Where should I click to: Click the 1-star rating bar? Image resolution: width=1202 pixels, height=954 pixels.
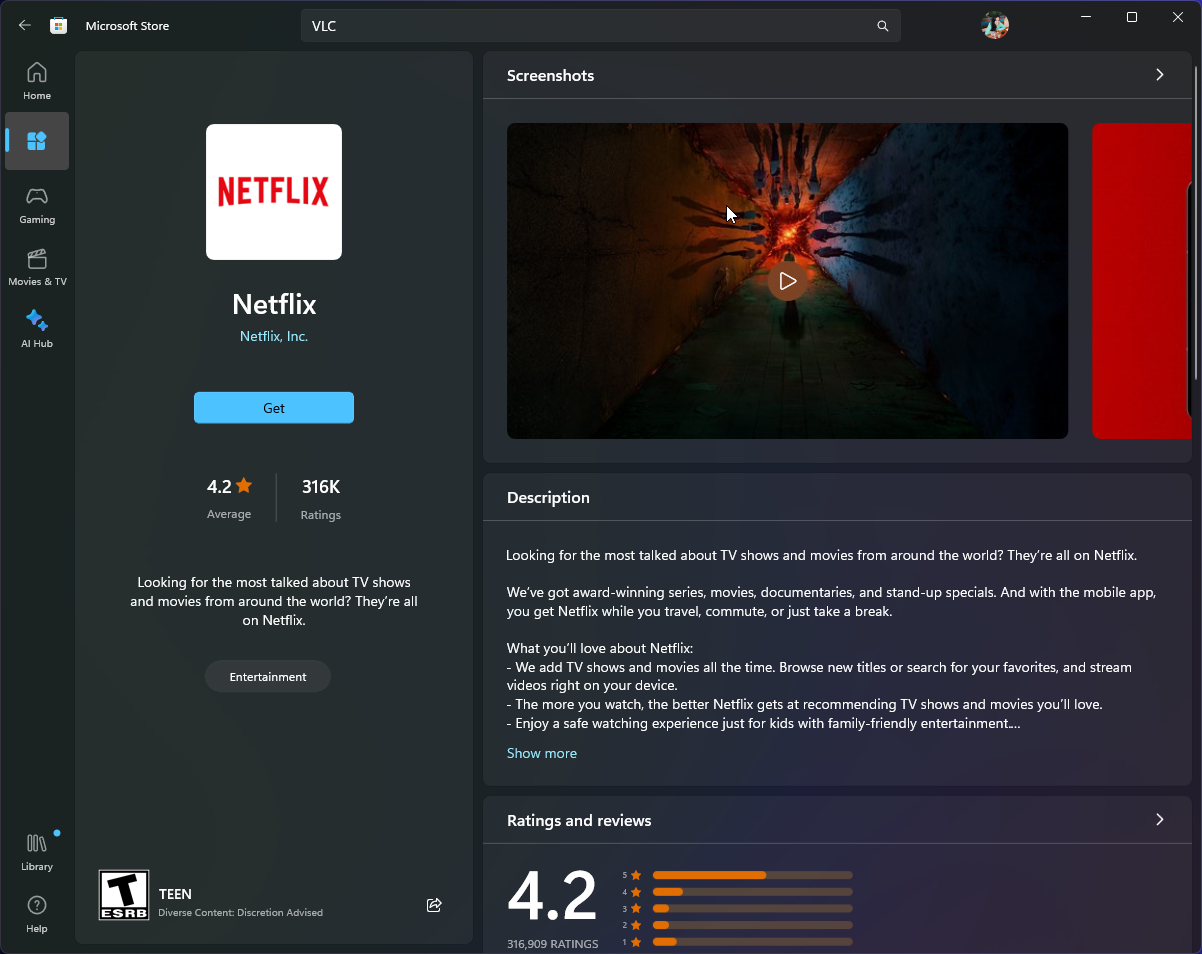753,942
